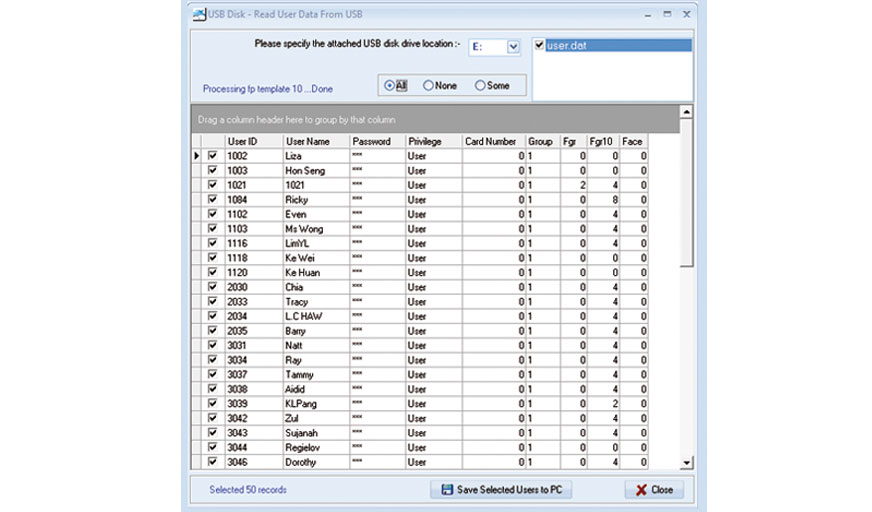Click the User ID cell '3031'
Viewport: 872px width, 512px height.
(x=254, y=345)
